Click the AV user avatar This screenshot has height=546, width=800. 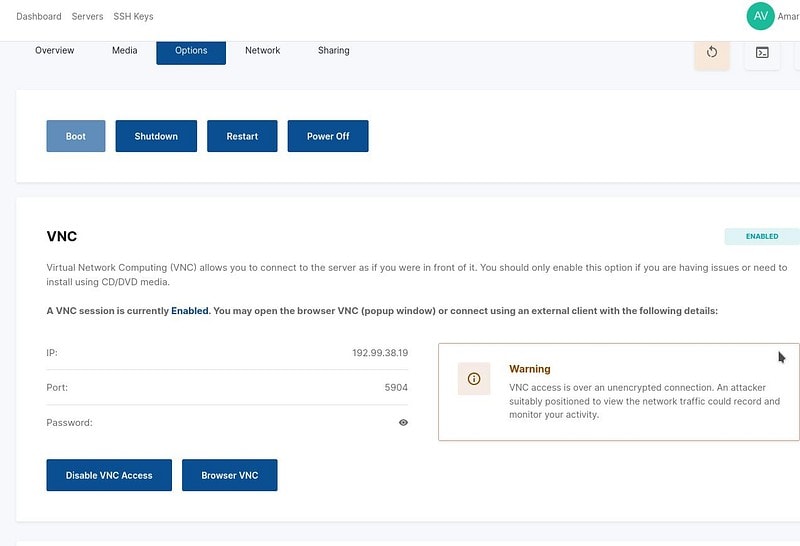pyautogui.click(x=760, y=16)
